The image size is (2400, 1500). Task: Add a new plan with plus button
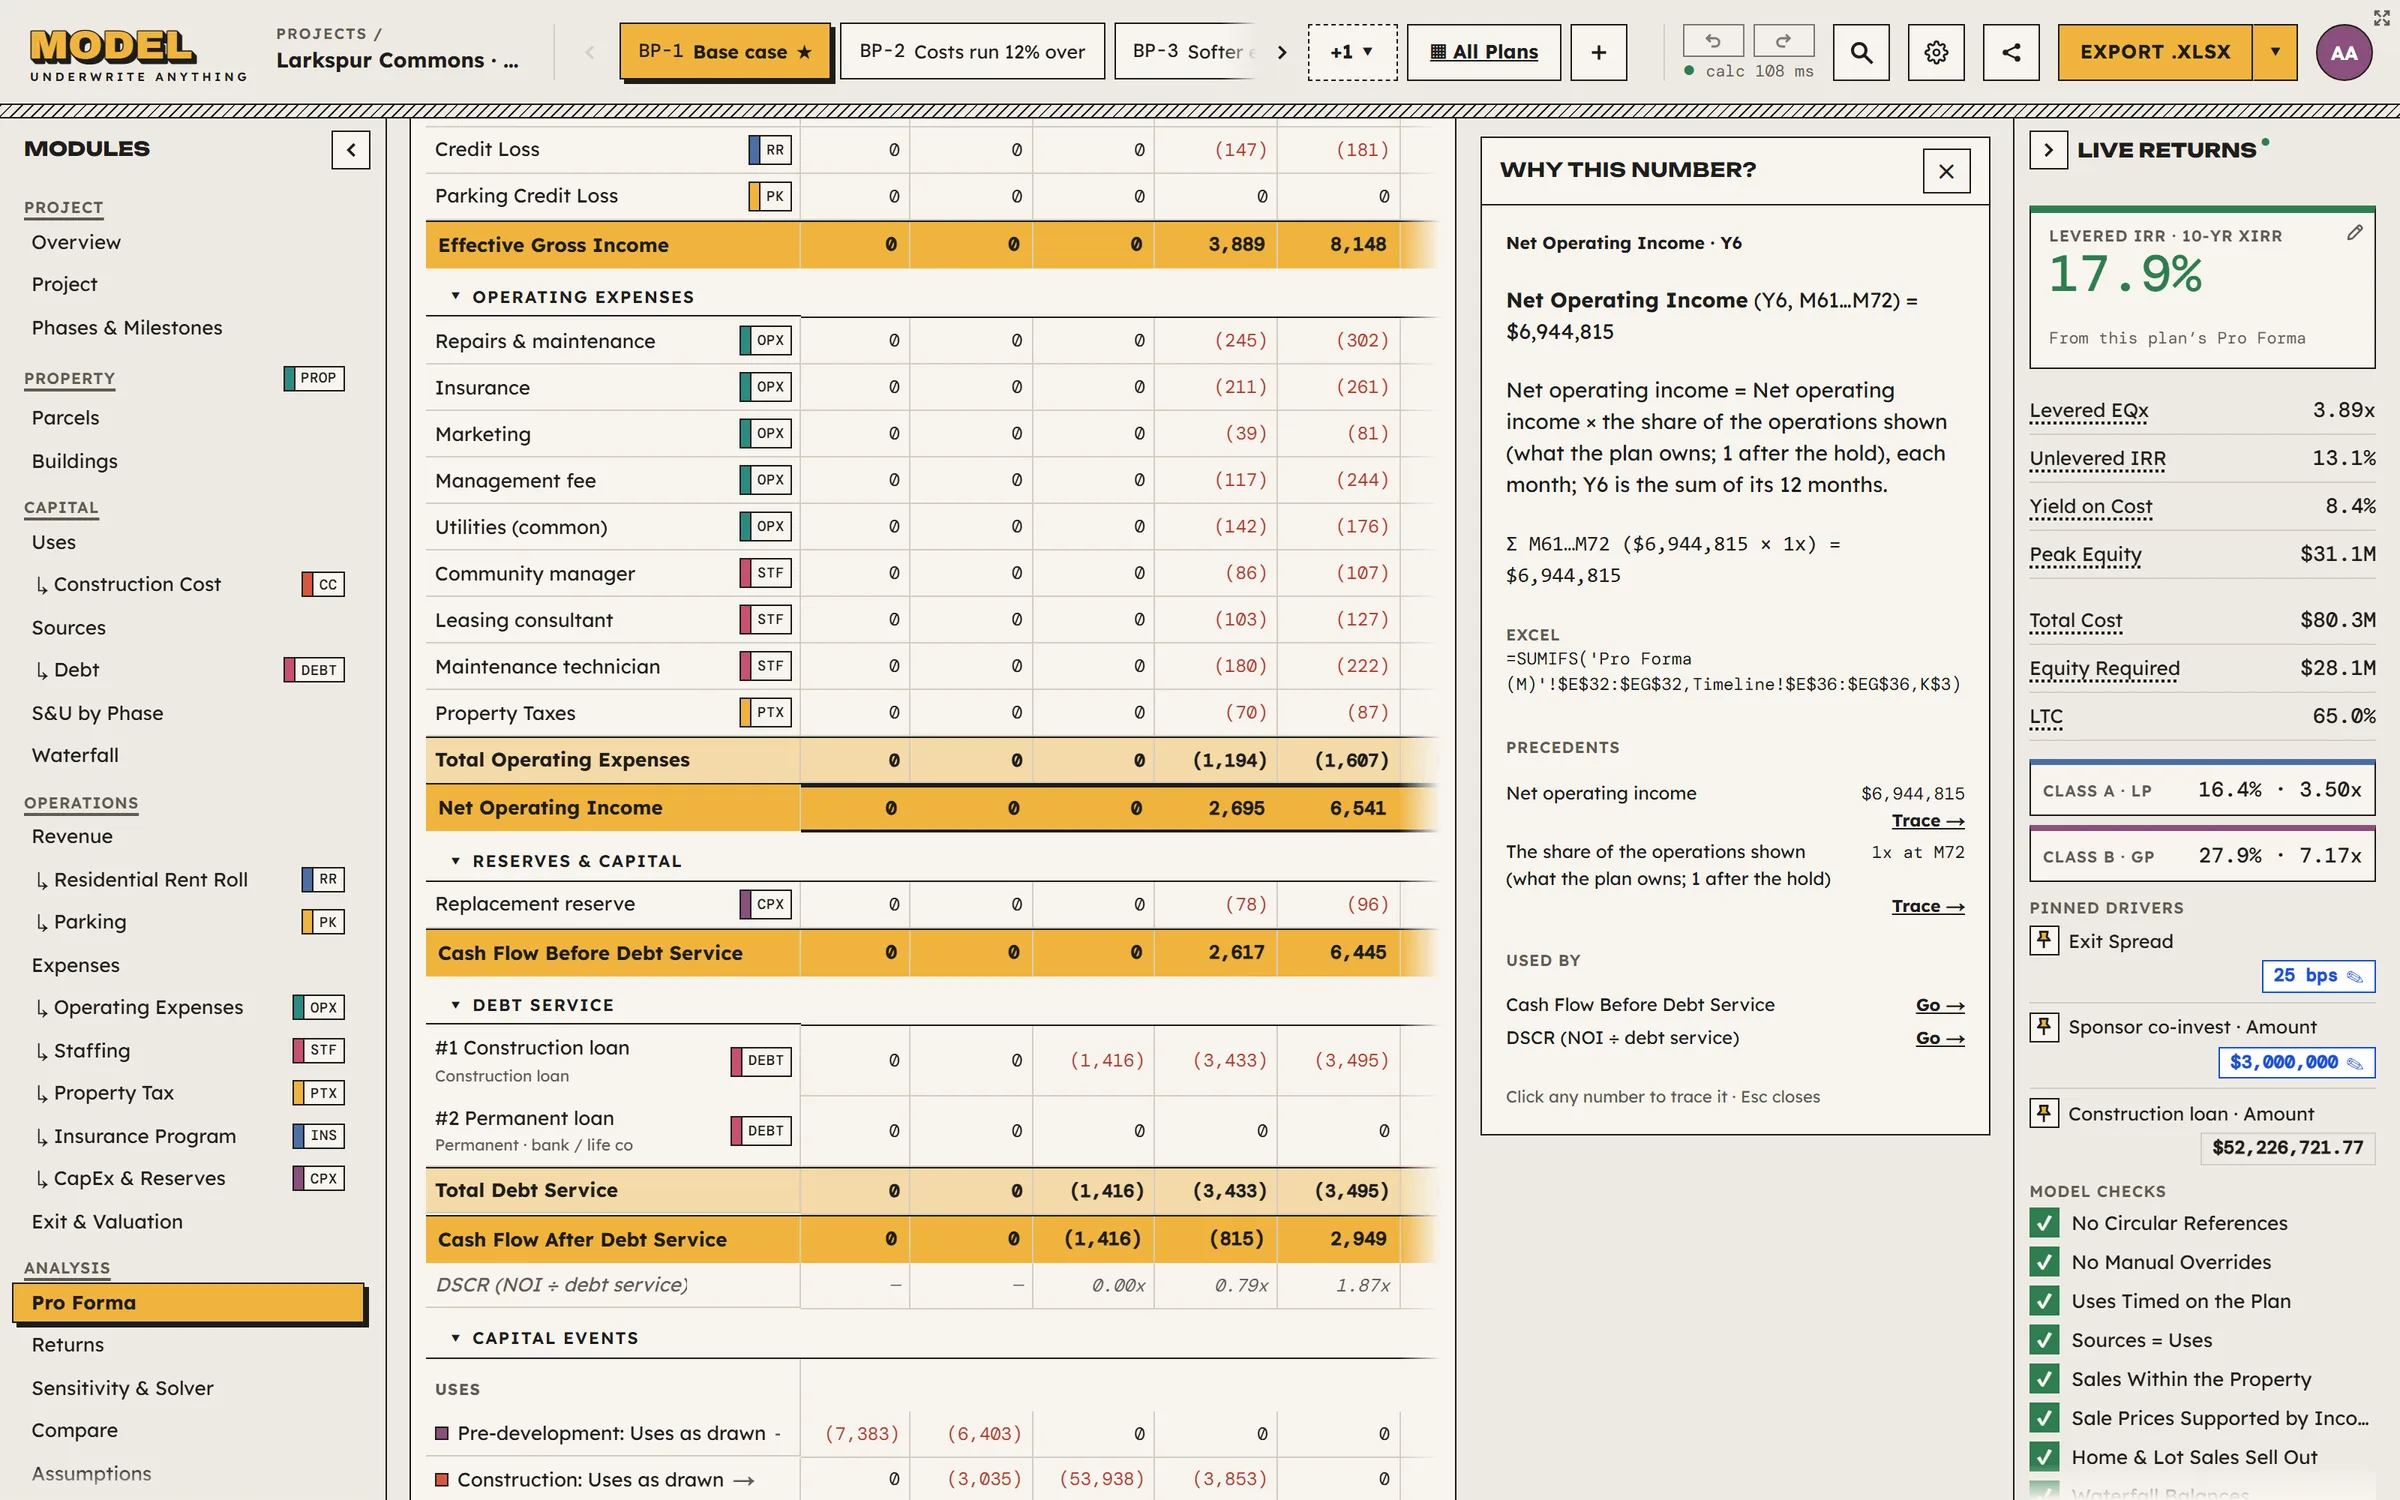[x=1598, y=52]
